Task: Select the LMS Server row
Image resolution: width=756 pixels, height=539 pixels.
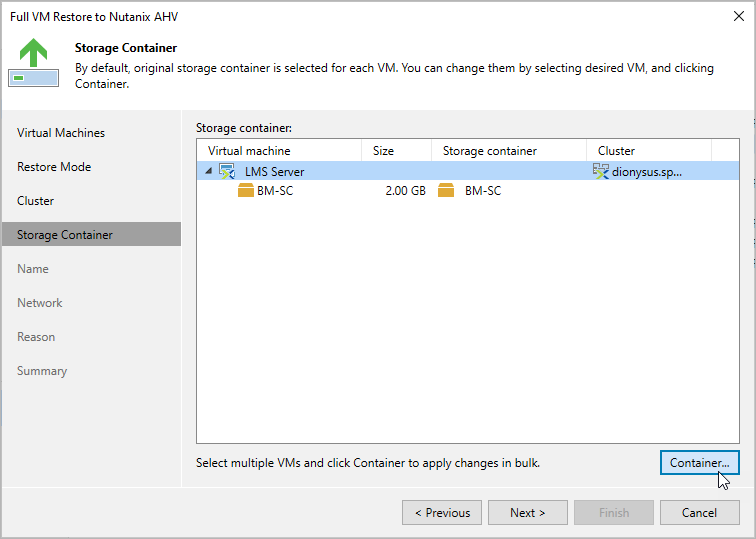Action: (x=400, y=172)
